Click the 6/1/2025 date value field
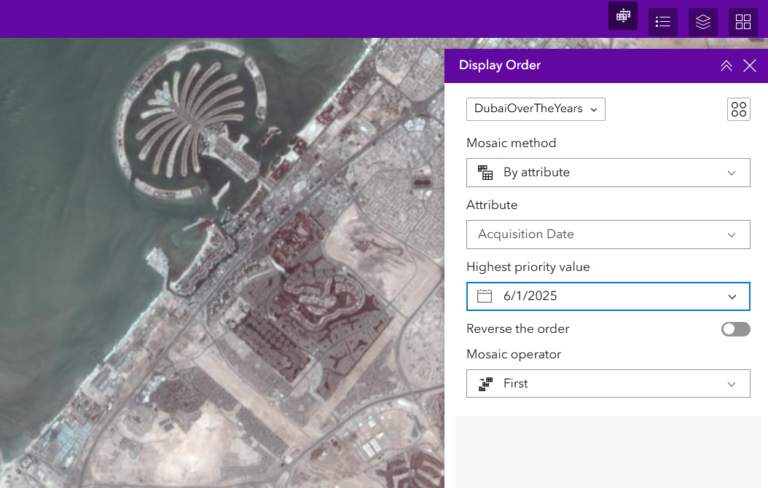 pos(608,296)
